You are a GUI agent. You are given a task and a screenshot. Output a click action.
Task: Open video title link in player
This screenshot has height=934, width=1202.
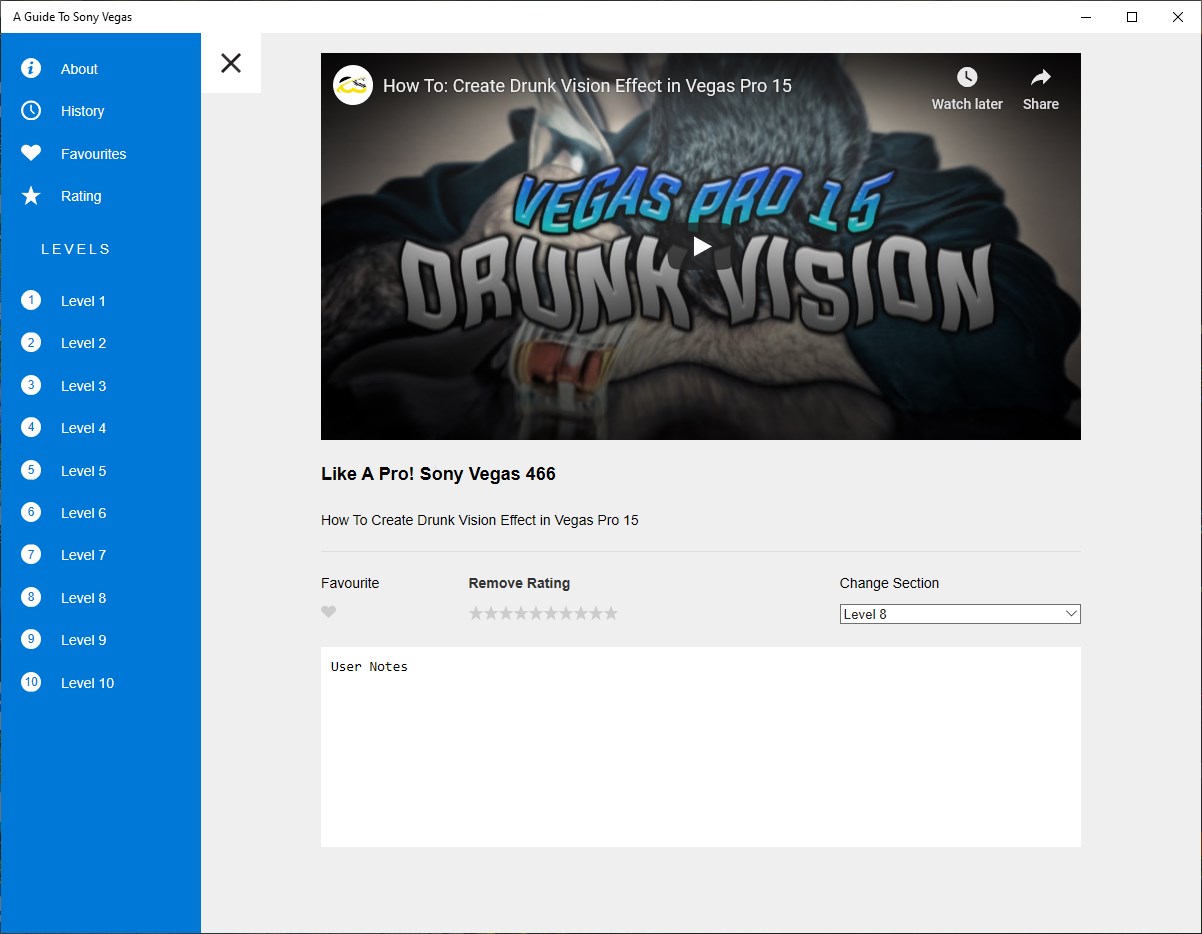587,86
